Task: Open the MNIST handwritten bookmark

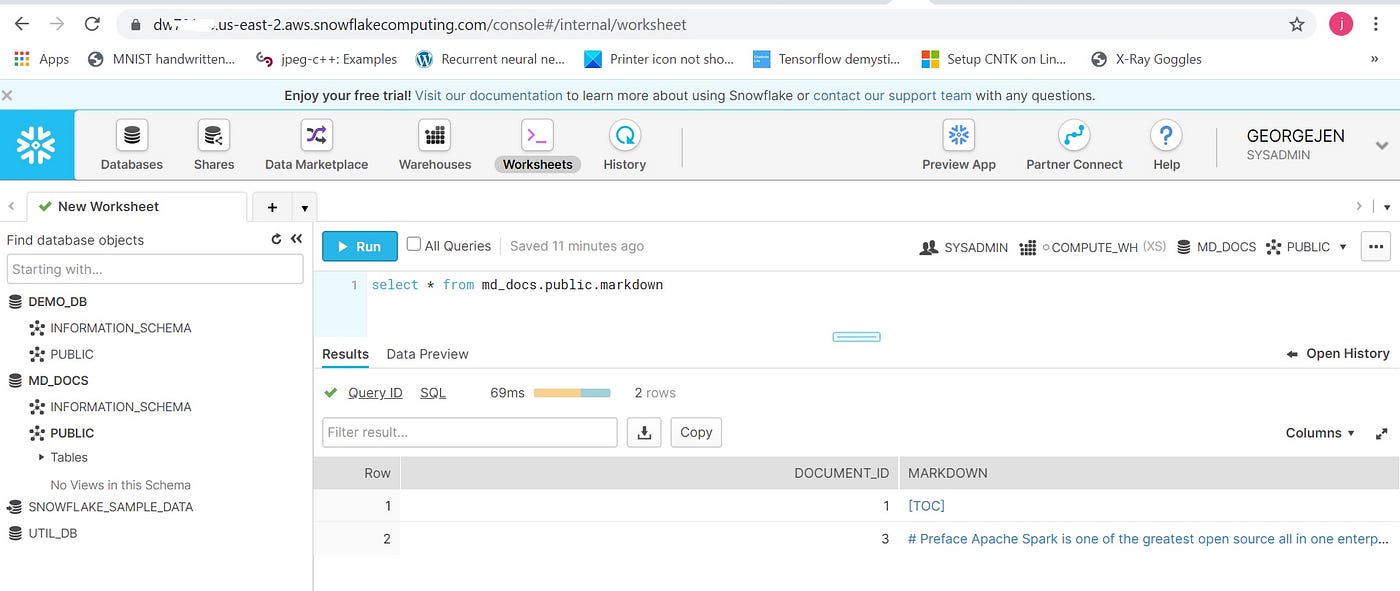Action: click(161, 59)
